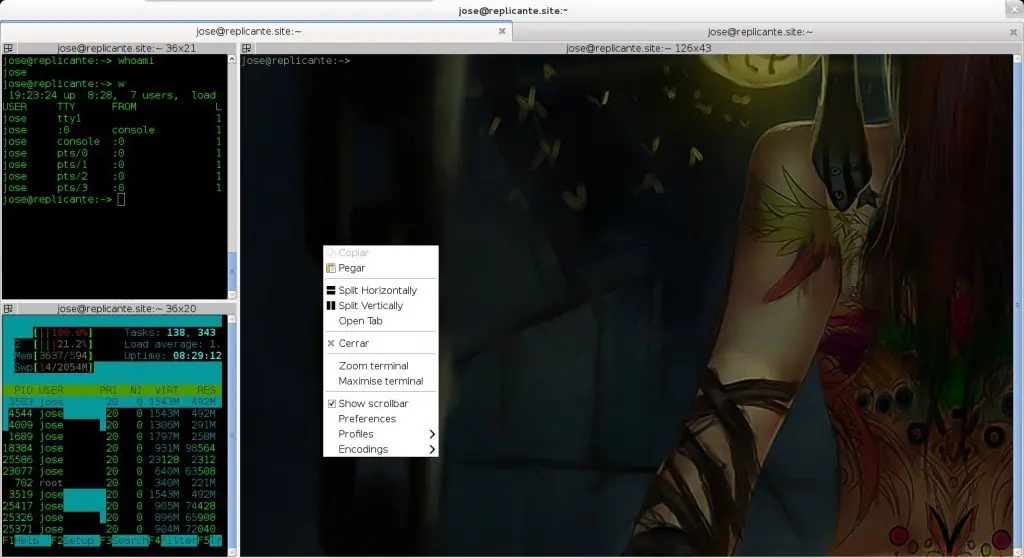Click F3 Search in htop footer
Viewport: 1024px width, 558px height.
tap(124, 540)
